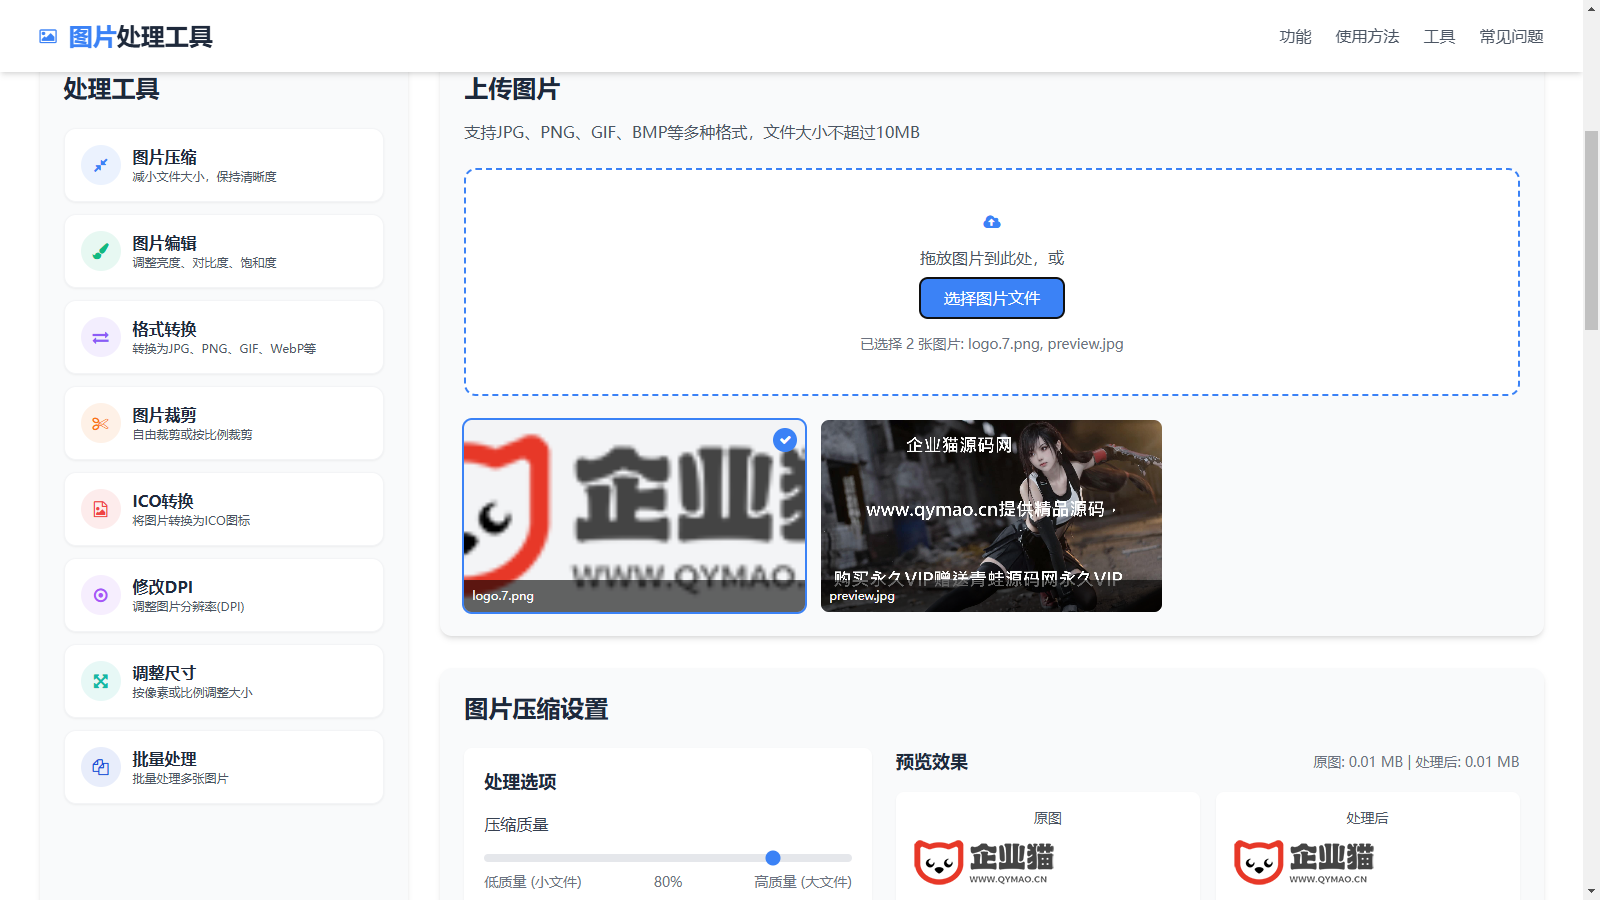Screen dimensions: 1600x900
Task: Click the 图片压缩设置 heading
Action: (x=536, y=709)
